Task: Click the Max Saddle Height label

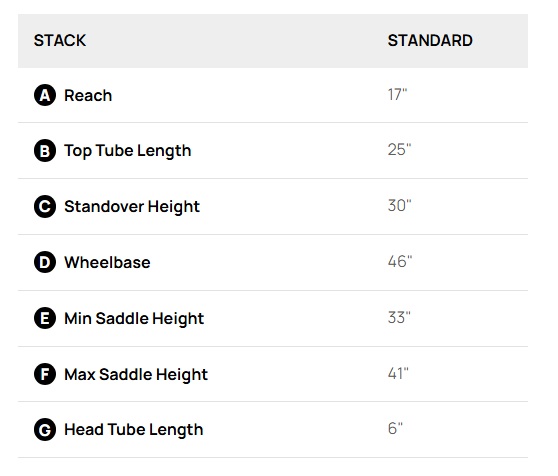Action: pos(136,374)
